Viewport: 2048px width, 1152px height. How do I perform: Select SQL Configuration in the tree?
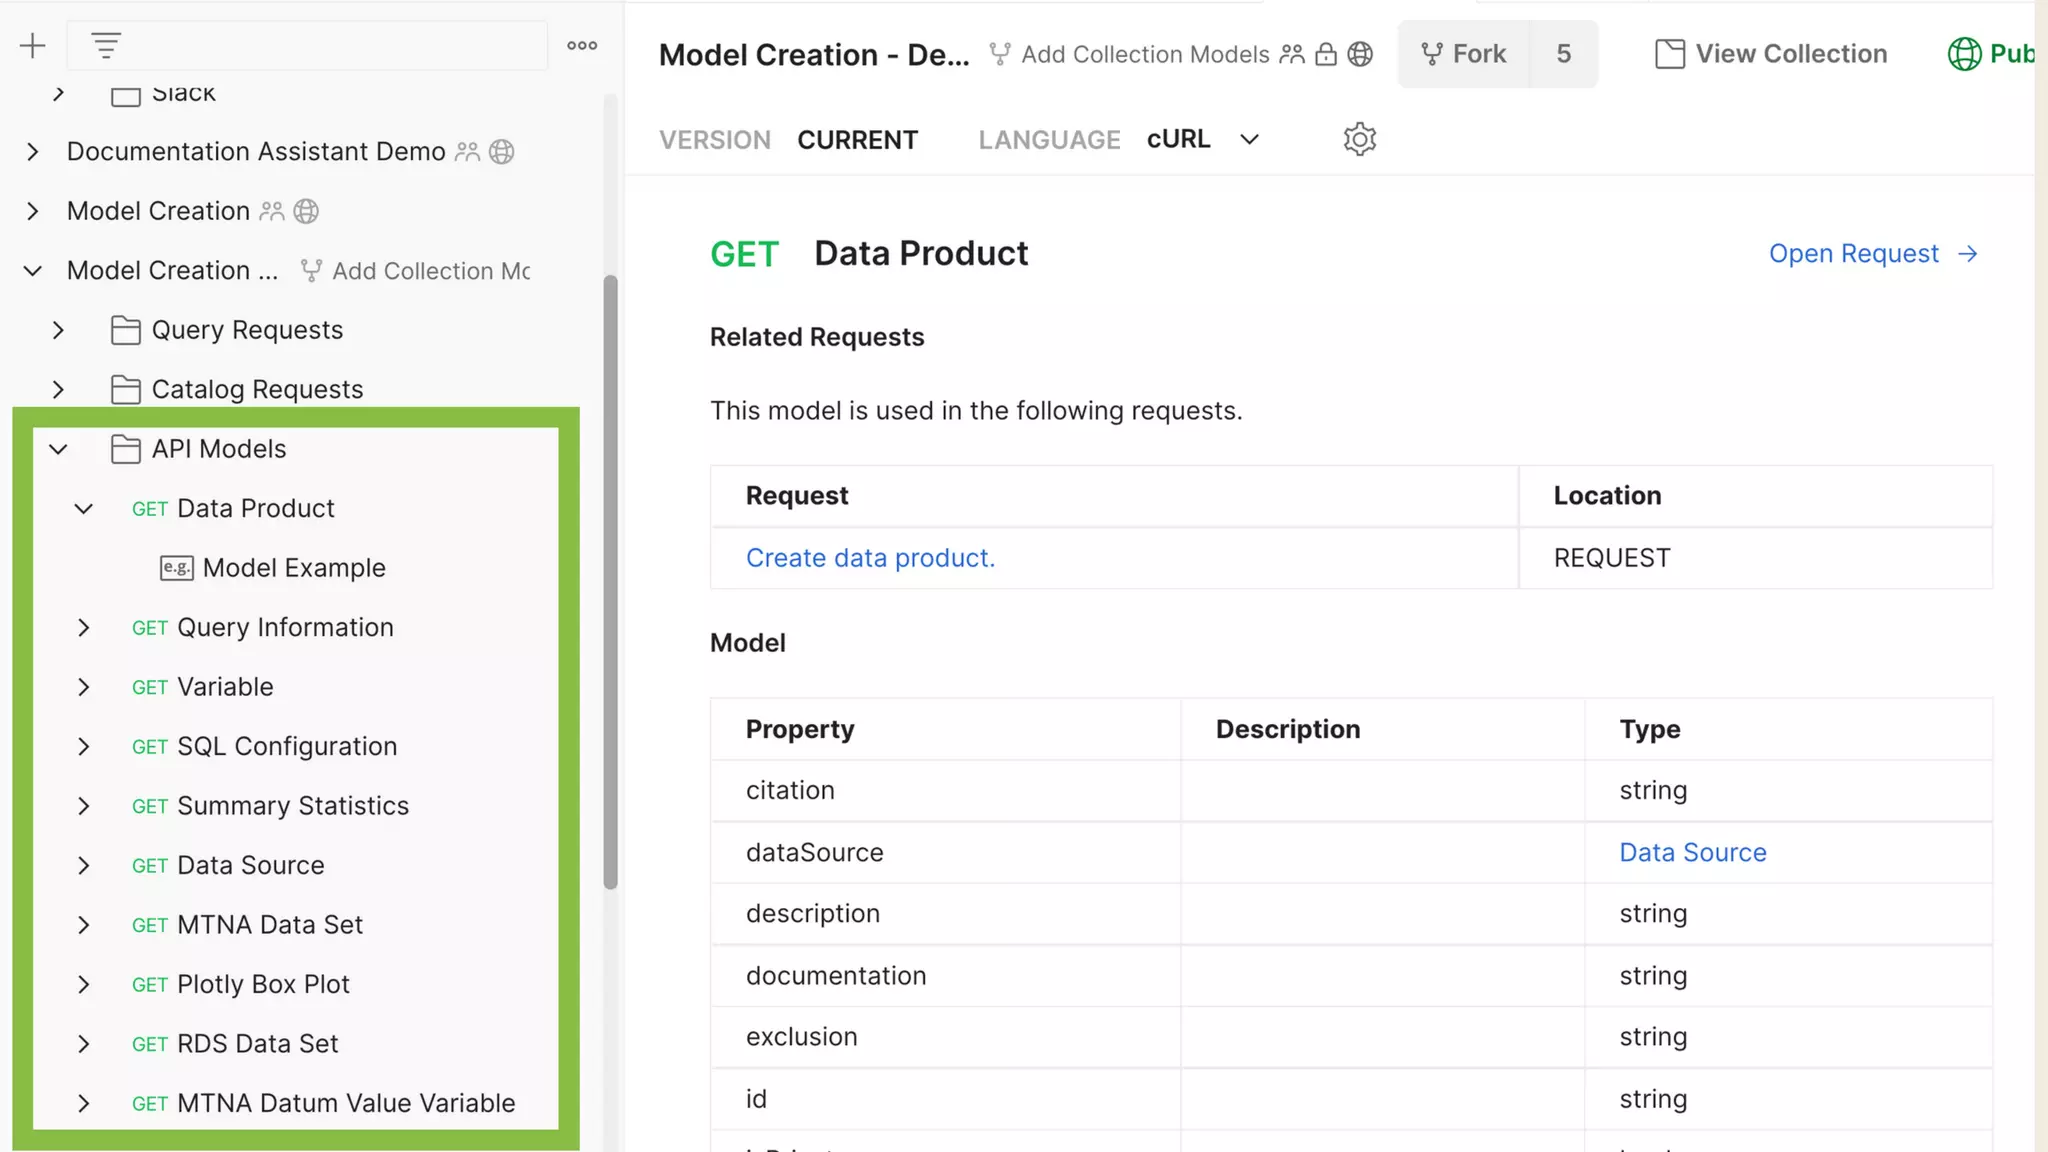[286, 747]
